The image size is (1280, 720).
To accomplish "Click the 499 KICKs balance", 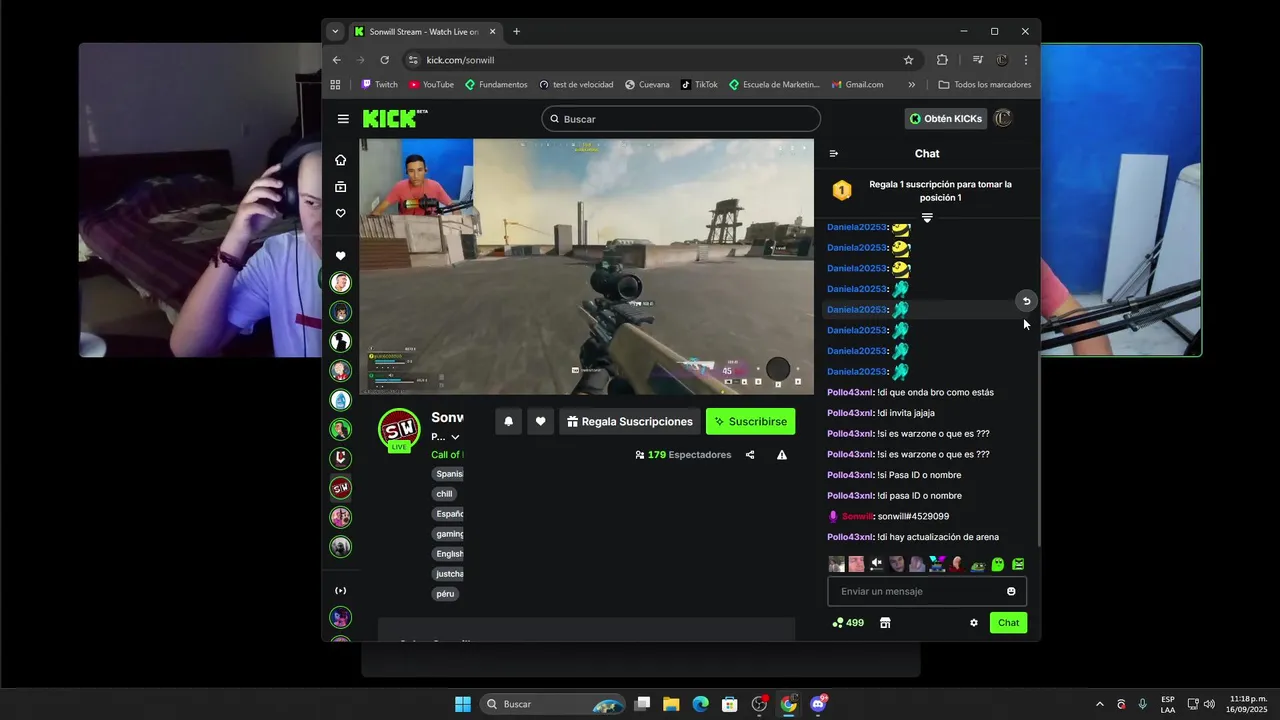I will tap(848, 623).
